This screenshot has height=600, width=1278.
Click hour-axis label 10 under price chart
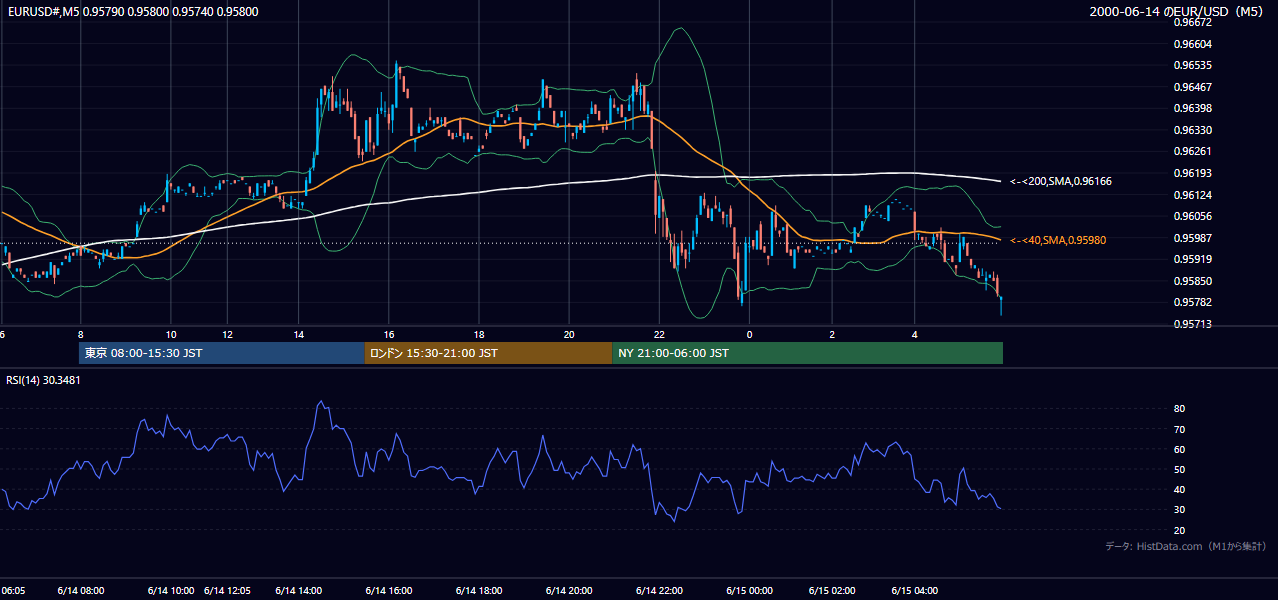click(170, 334)
